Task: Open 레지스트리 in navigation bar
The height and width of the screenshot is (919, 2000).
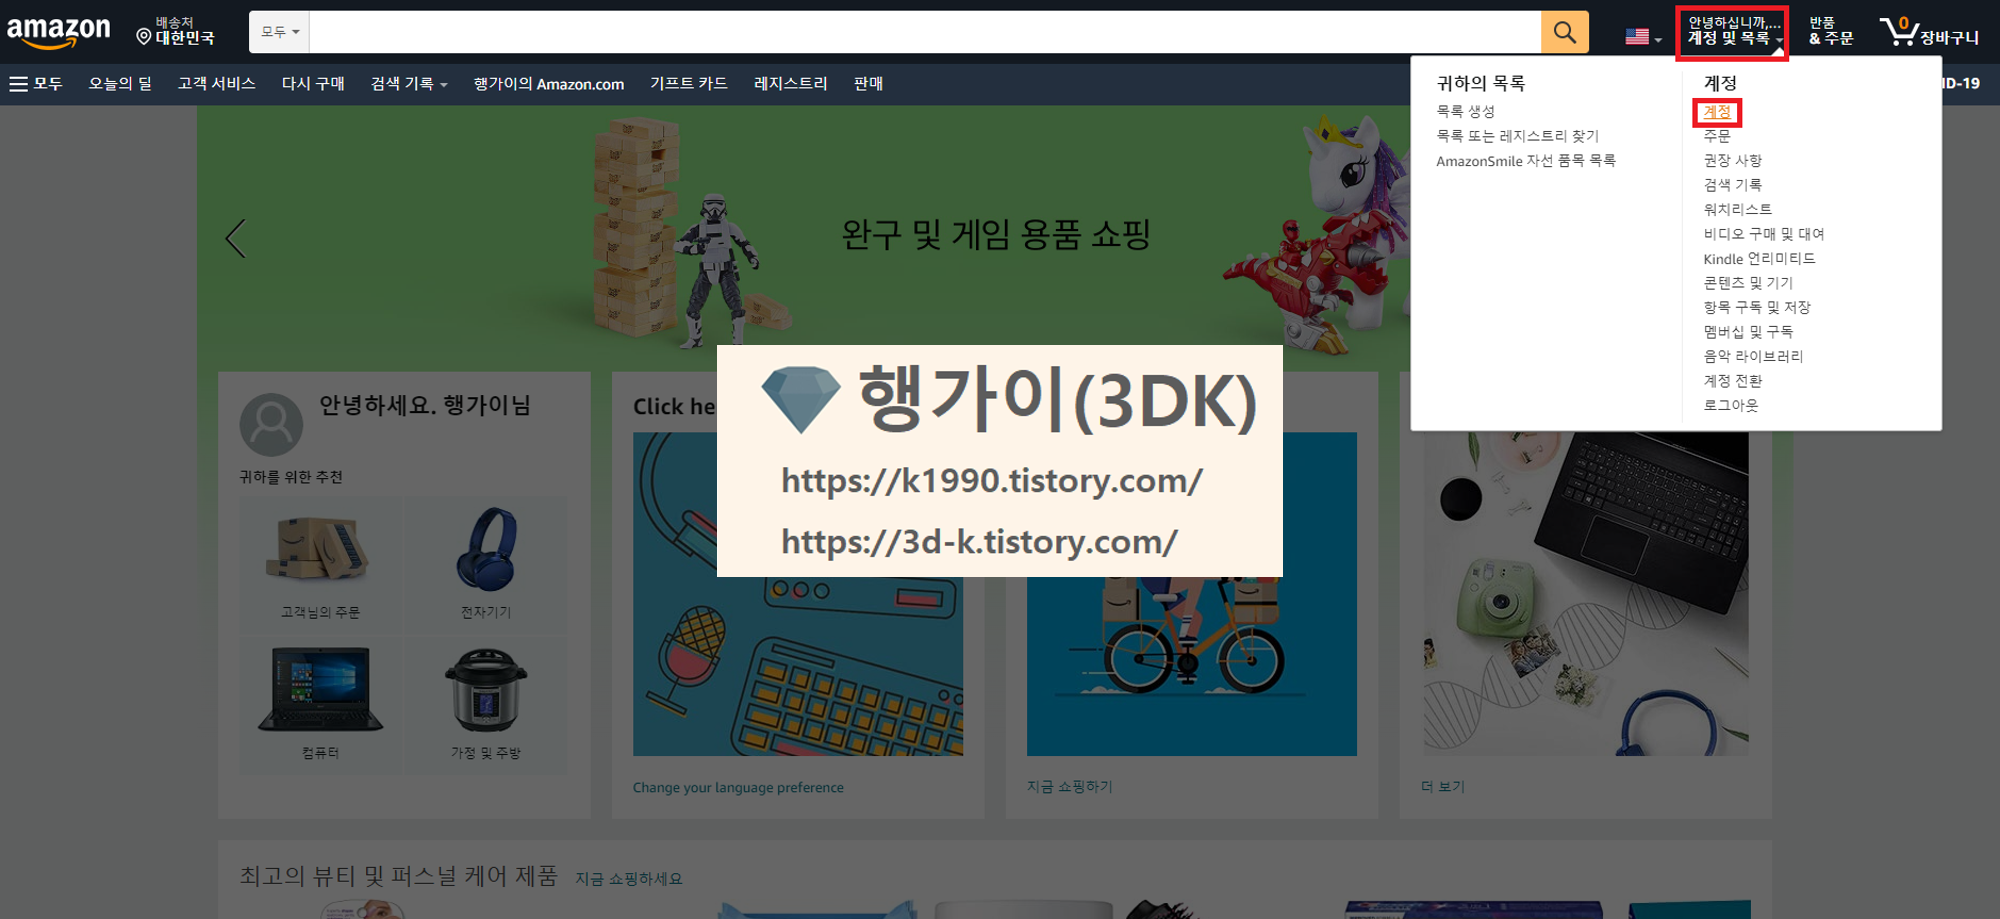Action: (x=790, y=84)
